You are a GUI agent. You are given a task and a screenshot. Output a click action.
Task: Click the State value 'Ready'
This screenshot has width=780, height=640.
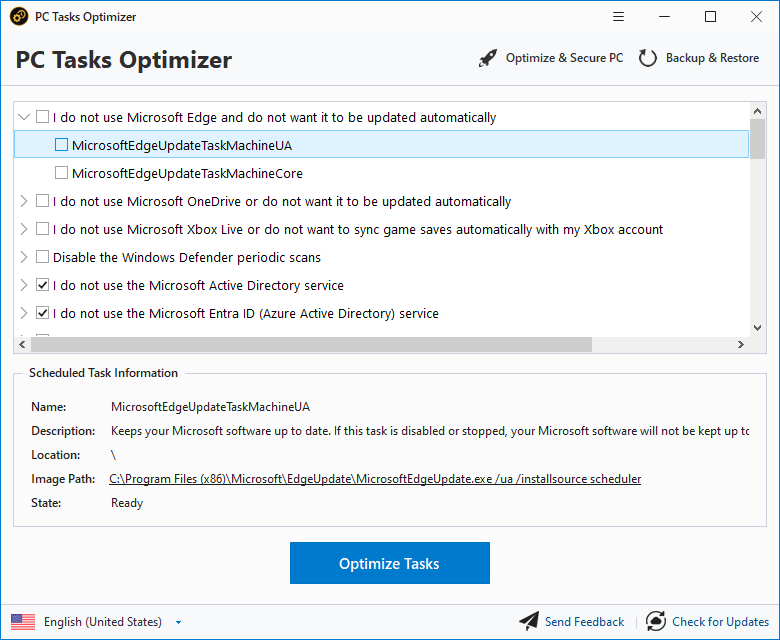point(127,503)
